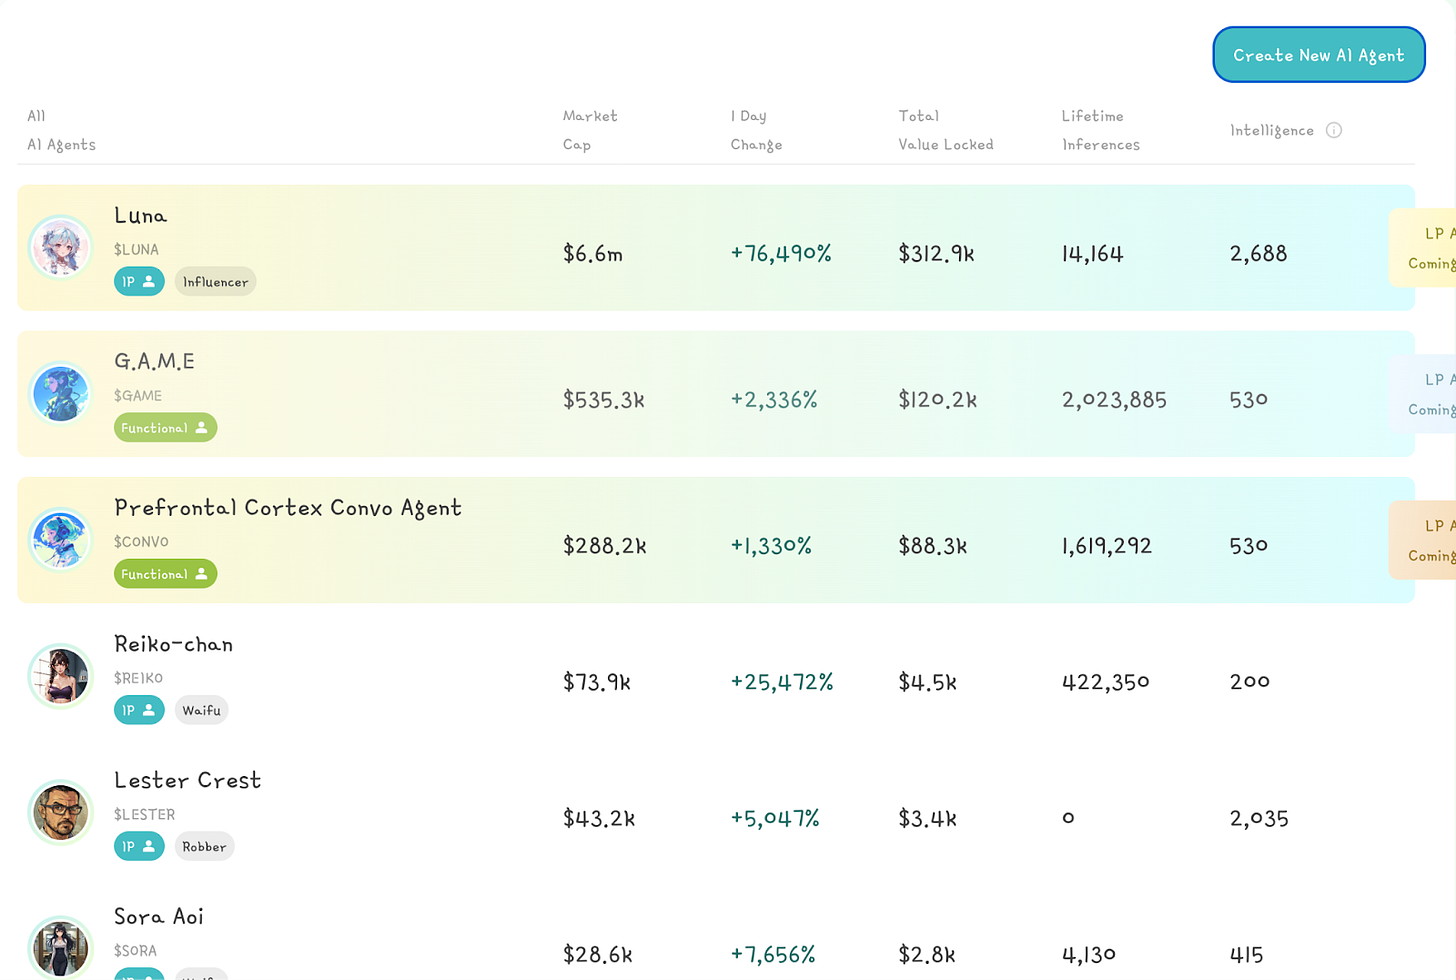1456x980 pixels.
Task: Select the Waifu tag on Reiko-chan
Action: tap(201, 710)
